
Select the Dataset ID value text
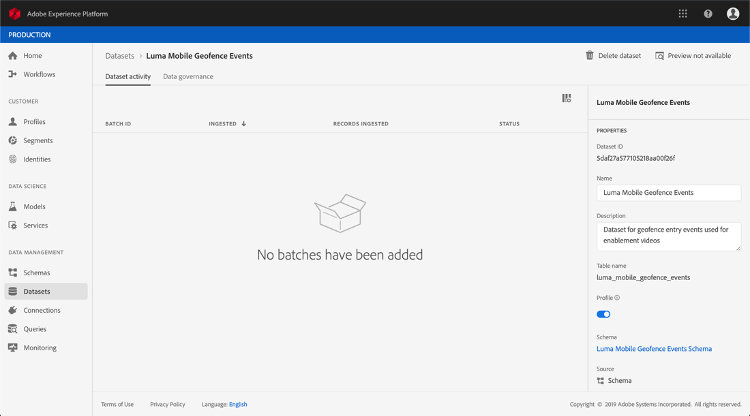(636, 158)
